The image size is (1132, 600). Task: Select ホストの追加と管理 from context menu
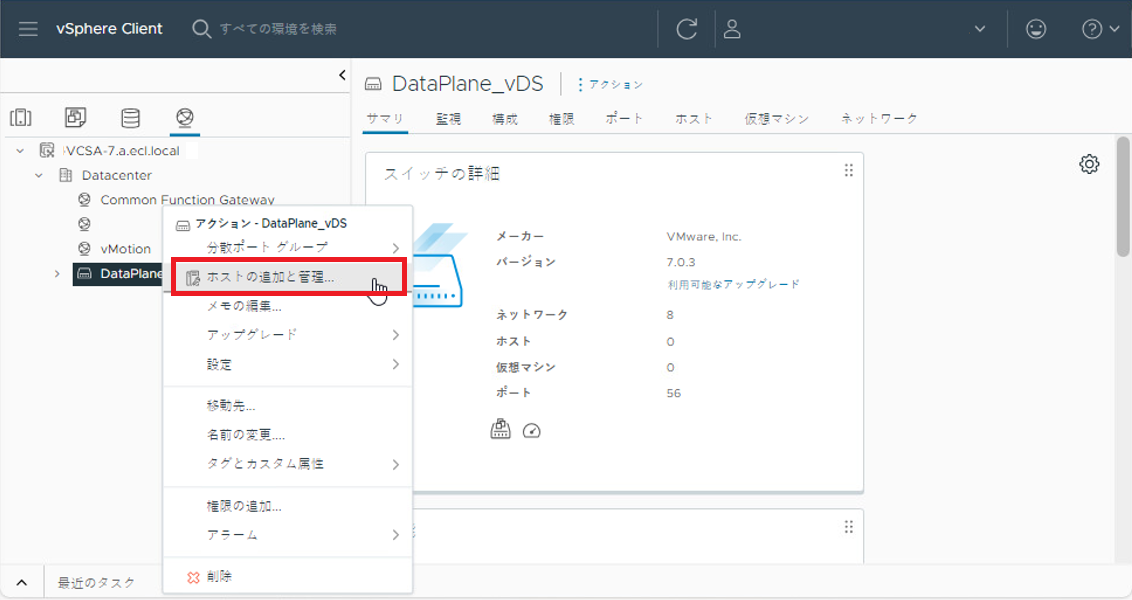coord(270,277)
